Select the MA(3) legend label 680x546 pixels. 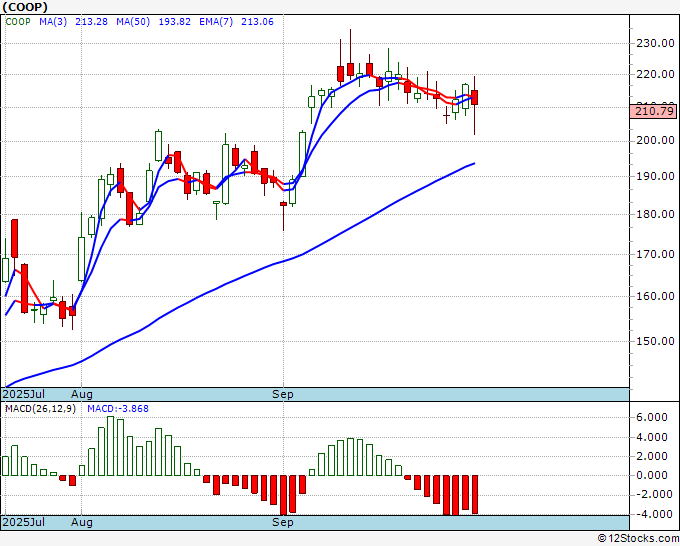coord(53,22)
